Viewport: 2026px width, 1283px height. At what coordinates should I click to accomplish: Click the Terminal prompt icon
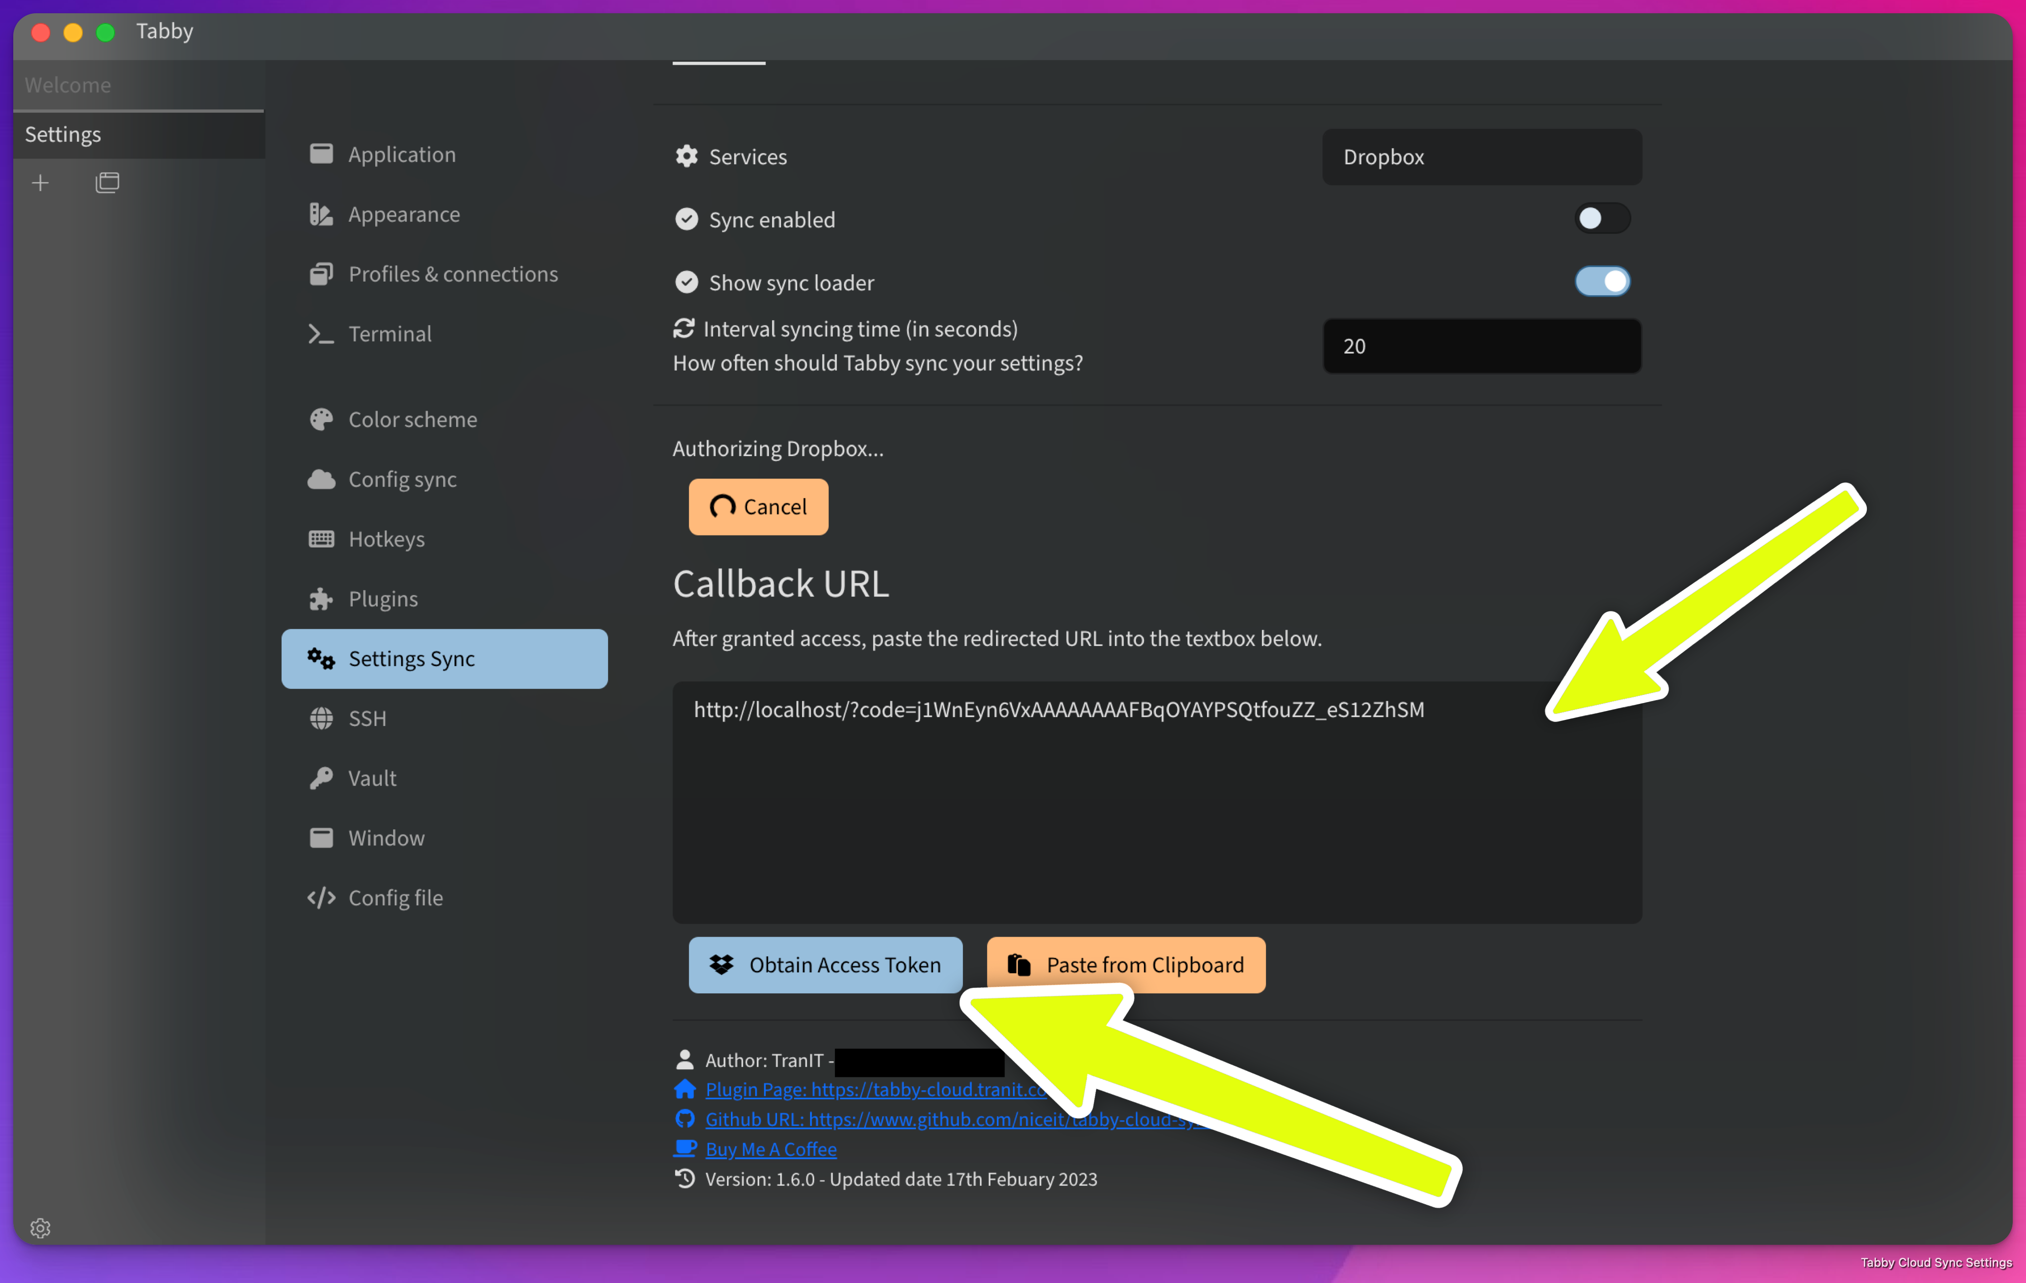click(x=321, y=334)
